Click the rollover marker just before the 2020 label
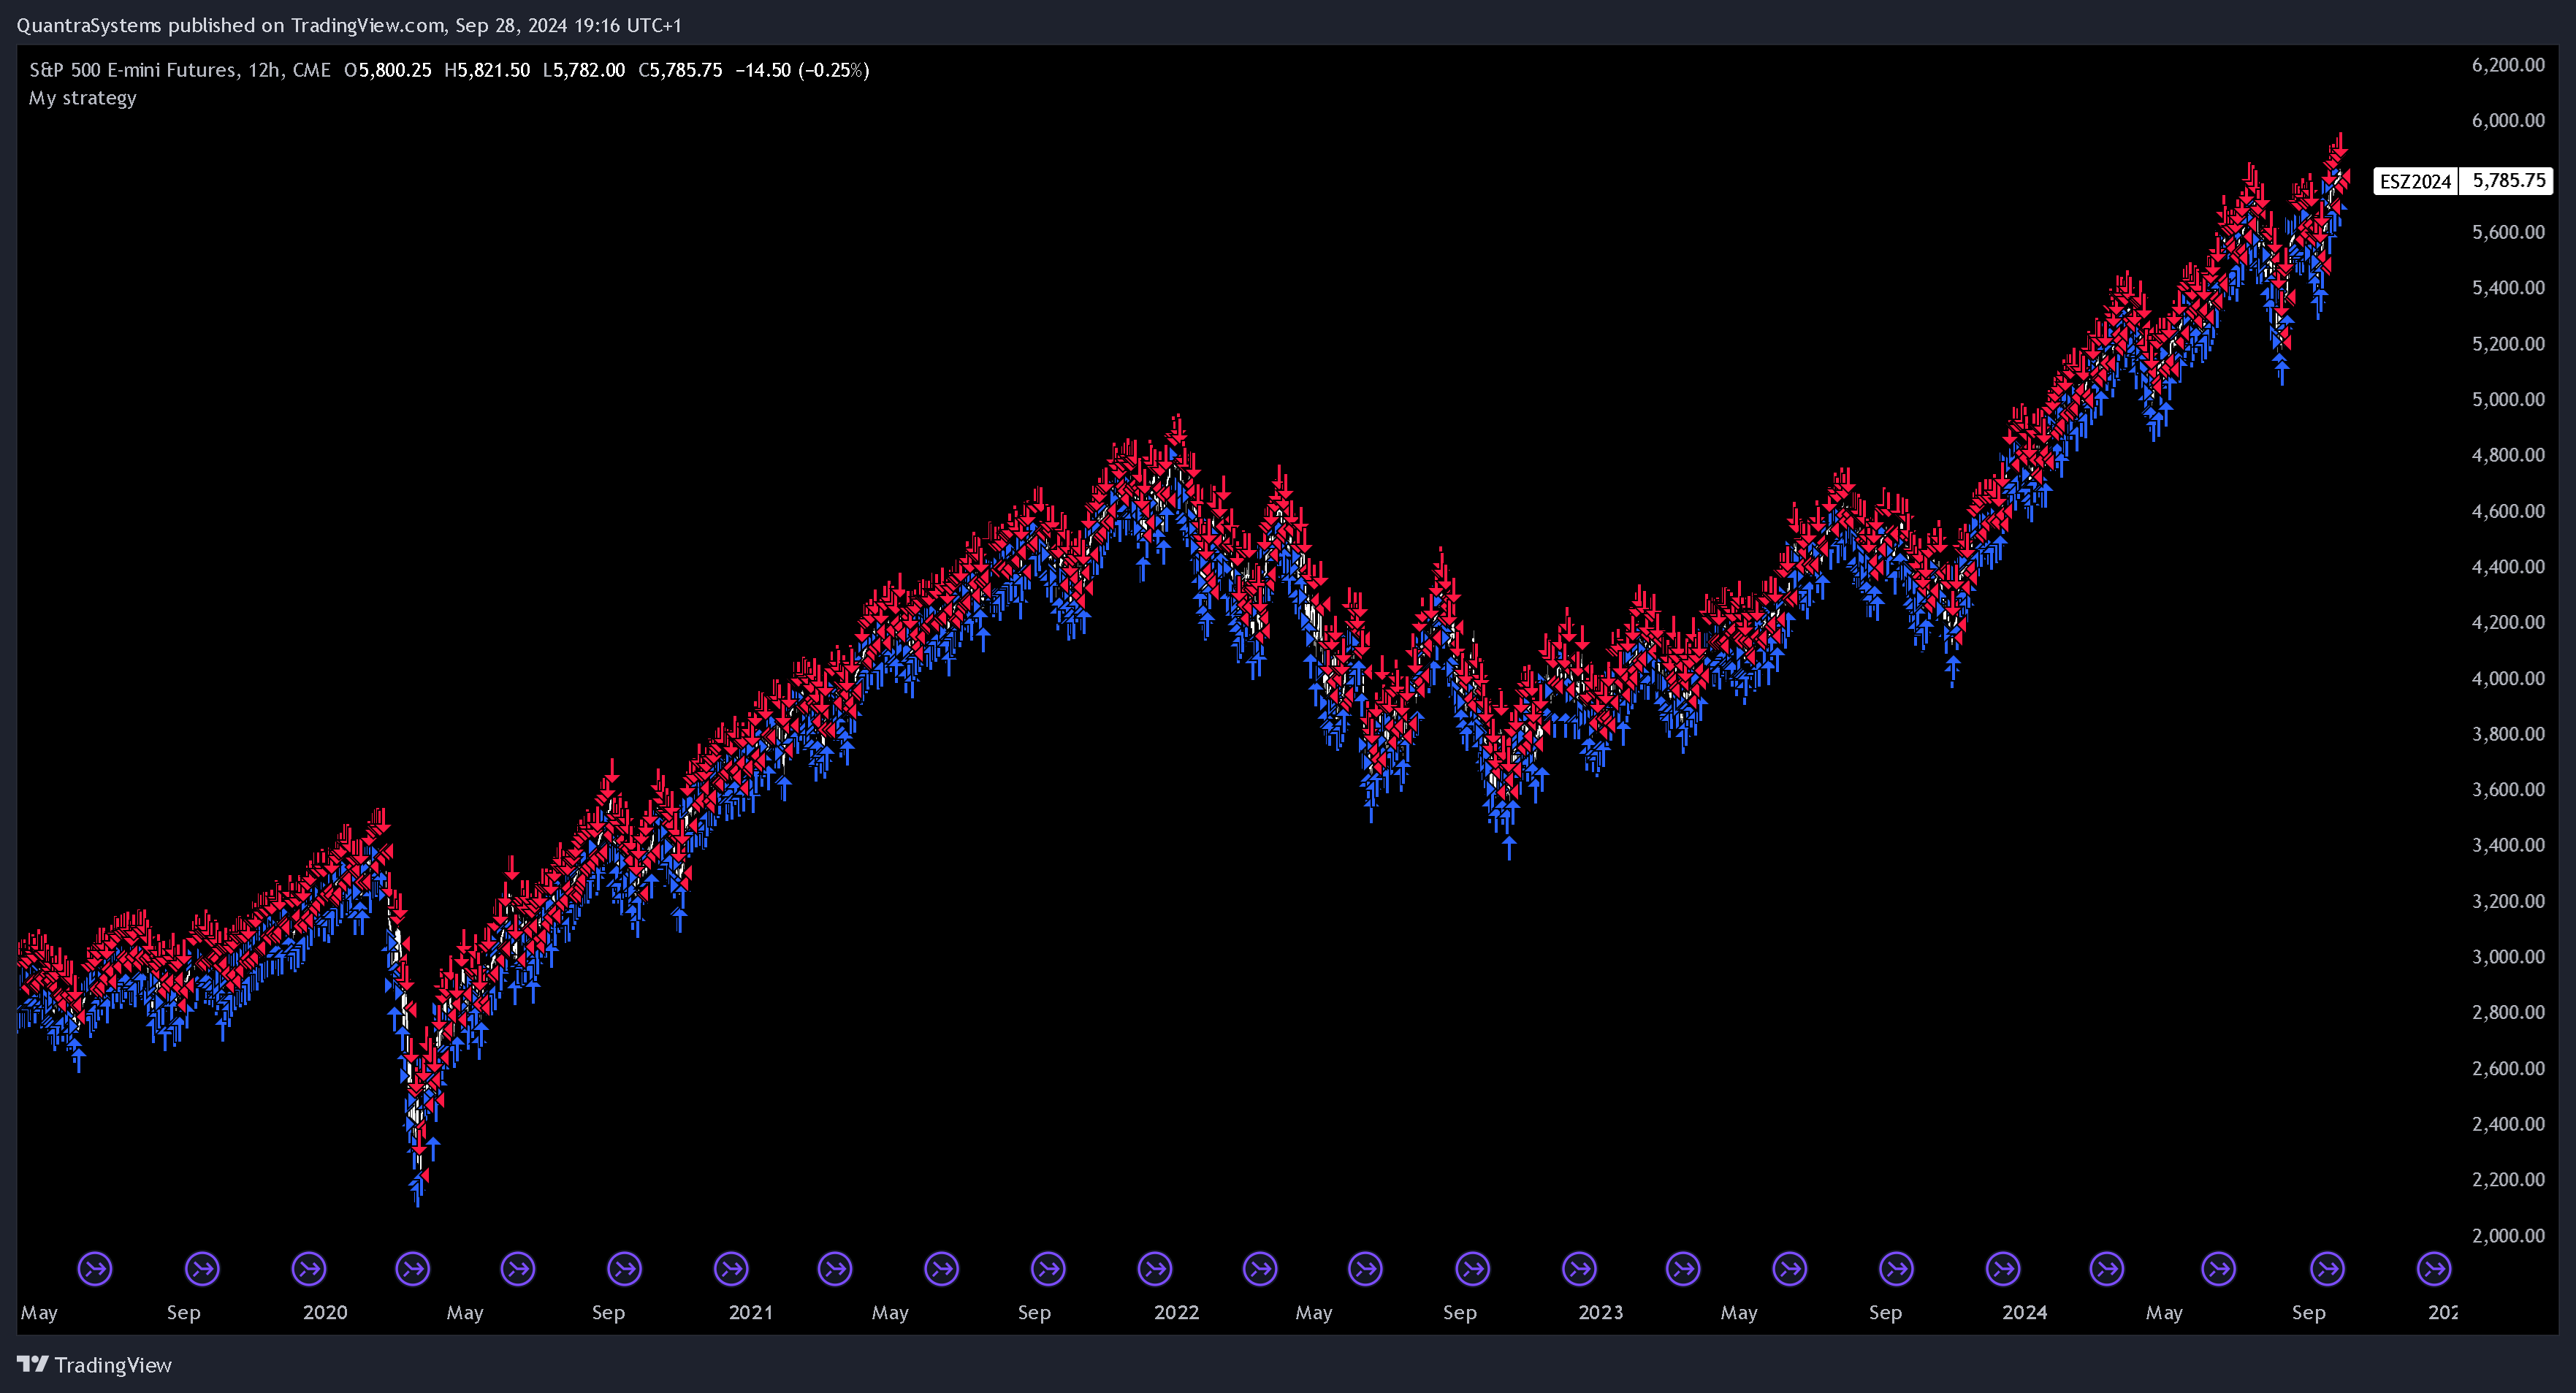The width and height of the screenshot is (2576, 1393). click(309, 1269)
